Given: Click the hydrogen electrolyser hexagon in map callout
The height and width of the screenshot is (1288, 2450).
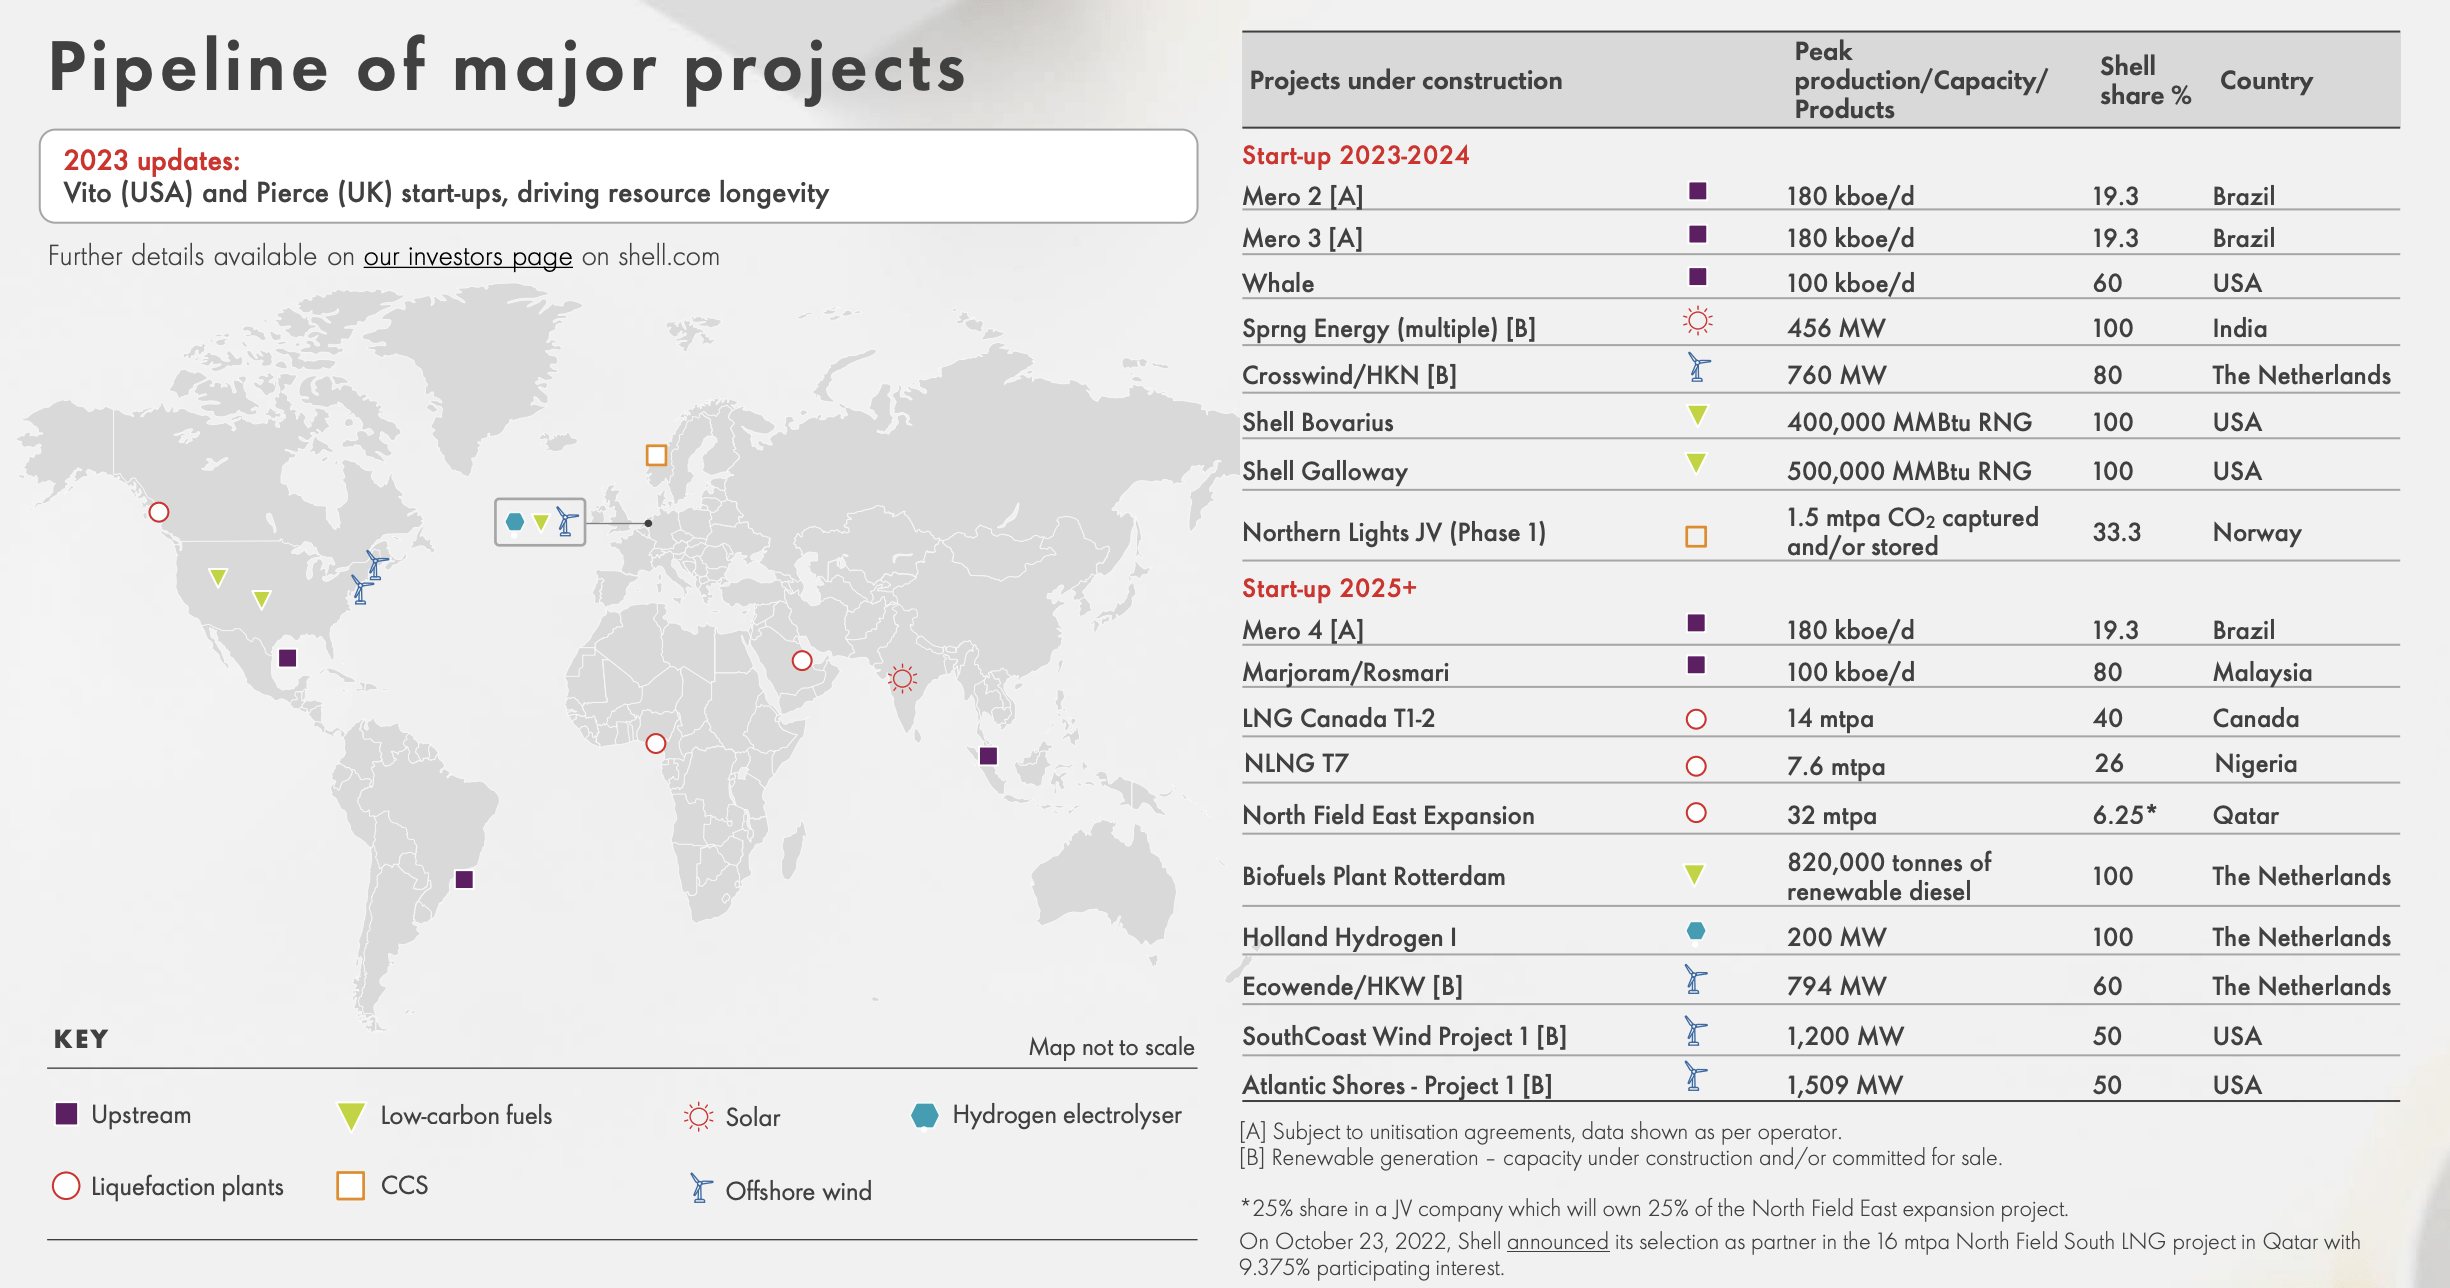Looking at the screenshot, I should [x=515, y=522].
